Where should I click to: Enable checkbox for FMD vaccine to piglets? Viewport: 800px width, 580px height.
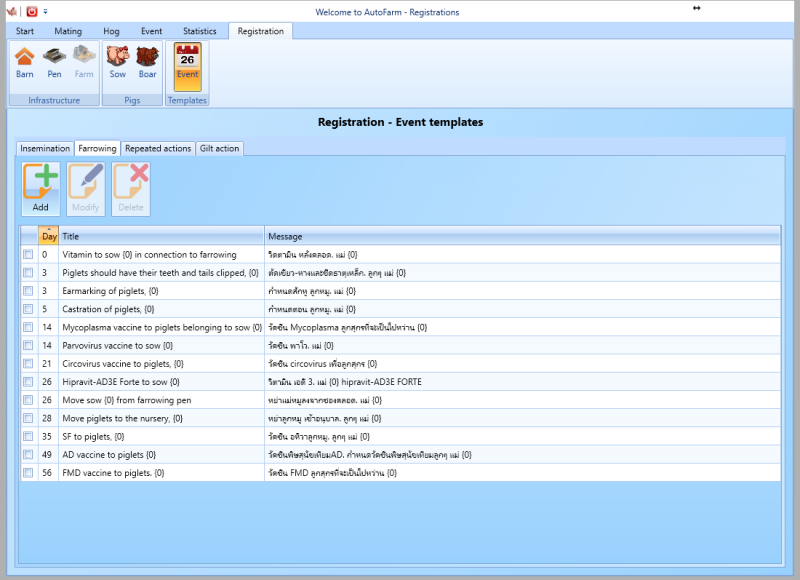(28, 472)
